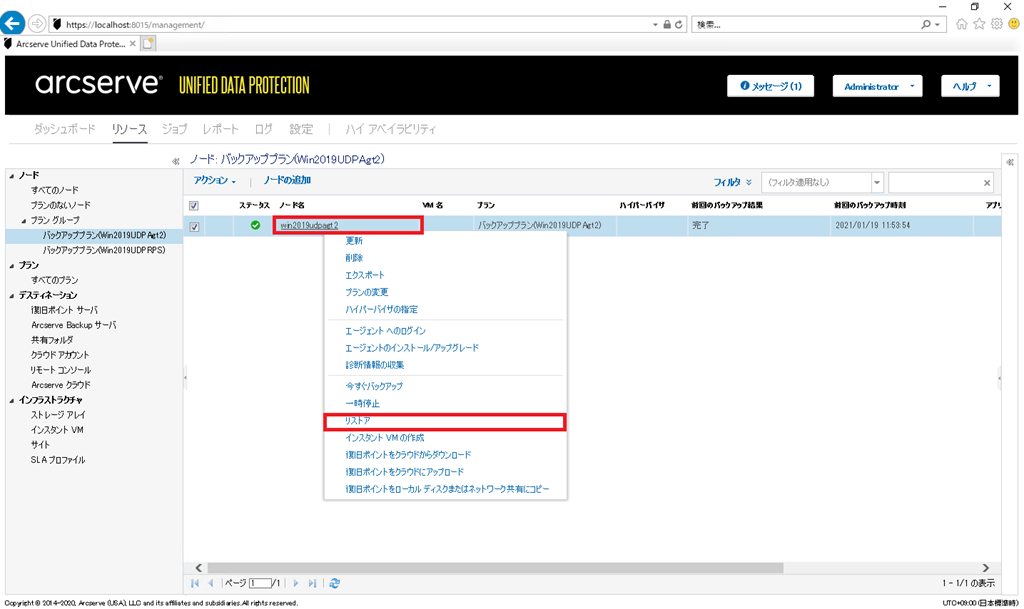
Task: Open the ヘルプ dropdown menu
Action: coord(970,86)
